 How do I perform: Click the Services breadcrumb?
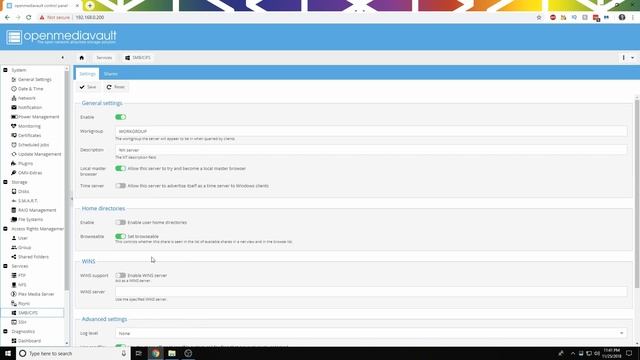point(104,58)
